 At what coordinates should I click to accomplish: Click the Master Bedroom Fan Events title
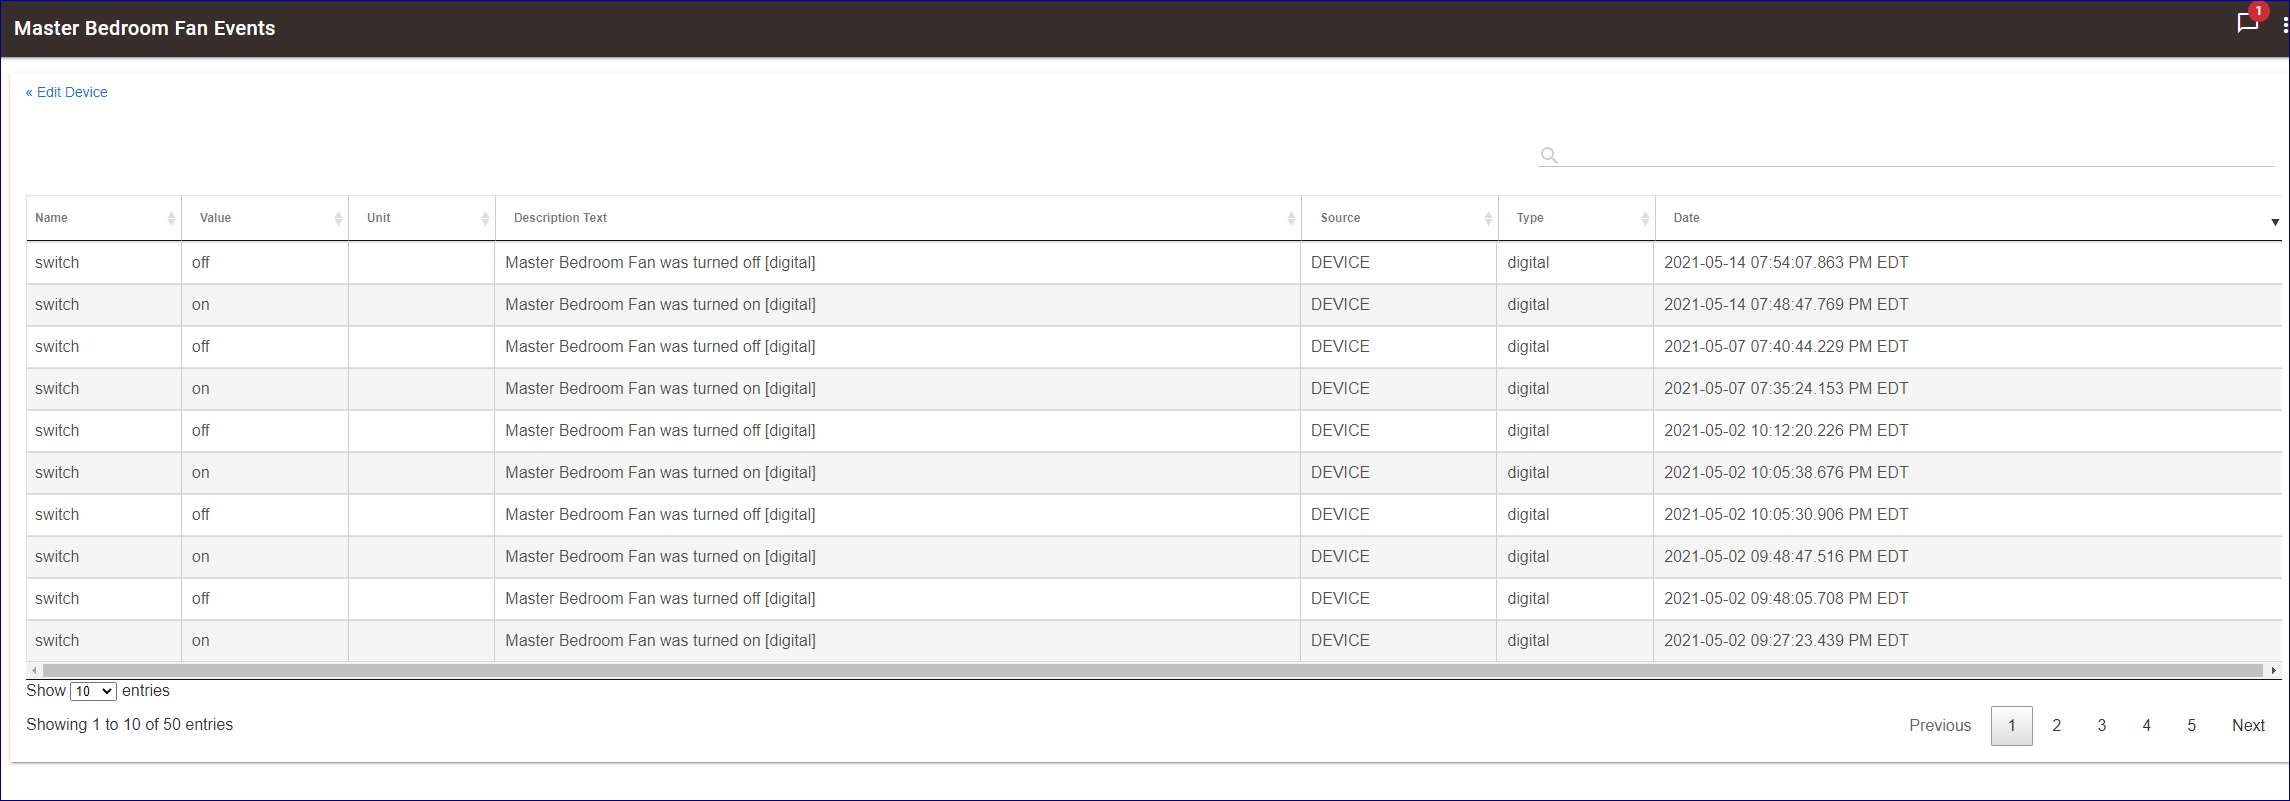pos(145,28)
